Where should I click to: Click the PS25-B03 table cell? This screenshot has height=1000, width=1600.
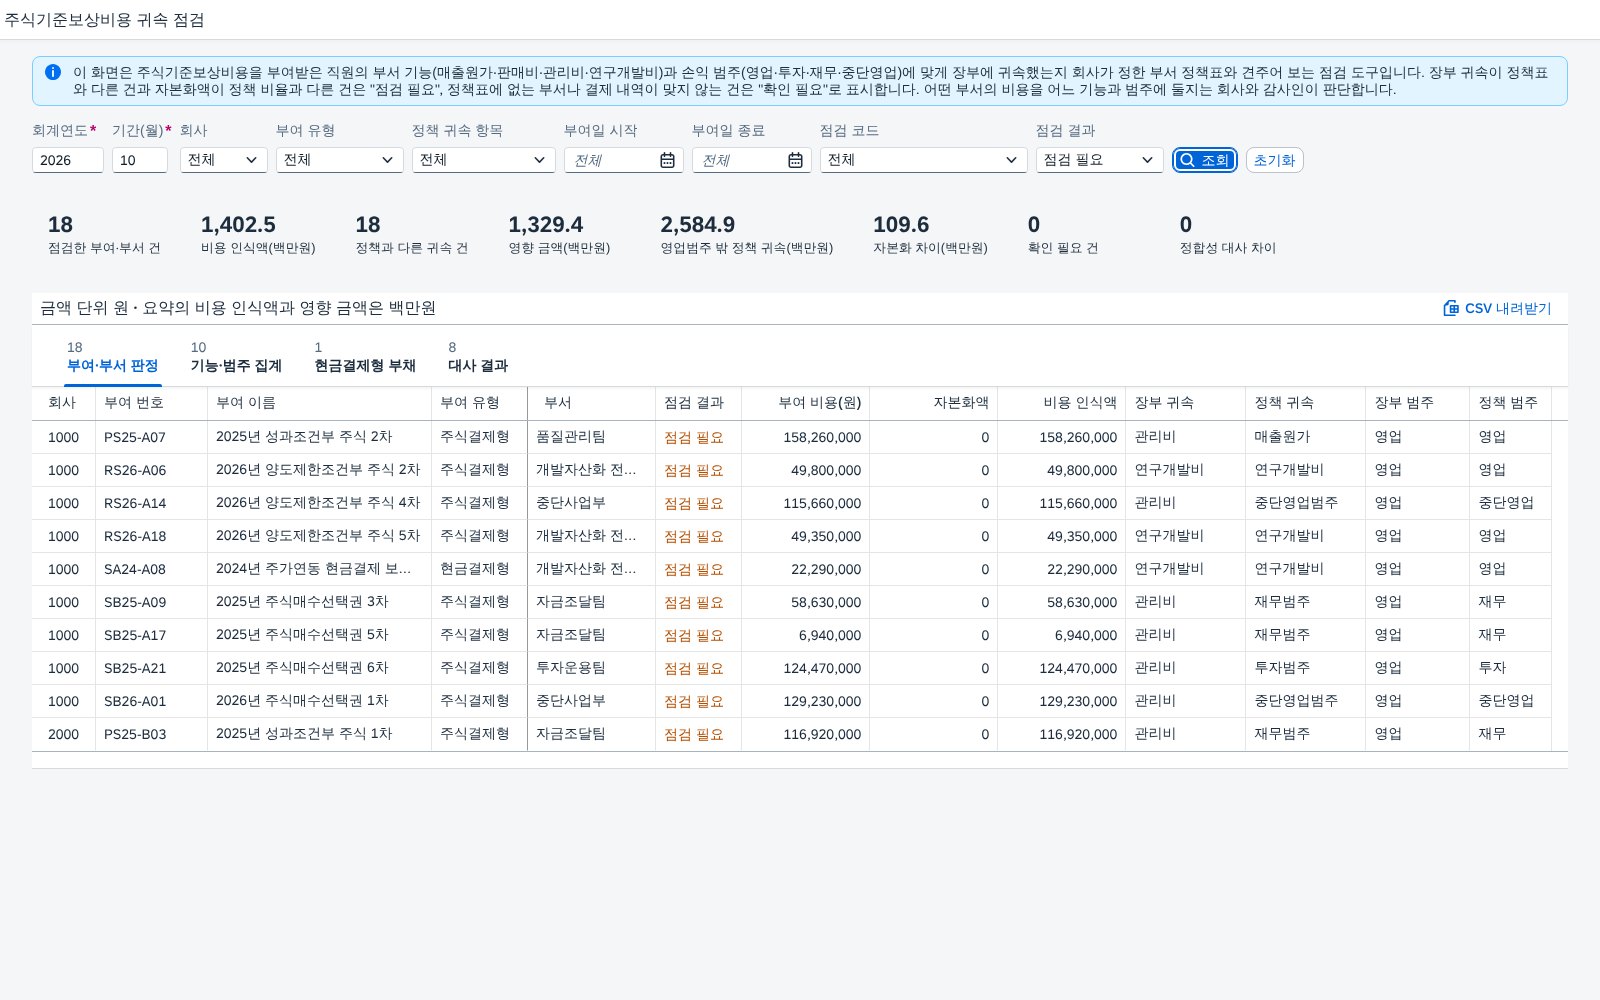(151, 734)
